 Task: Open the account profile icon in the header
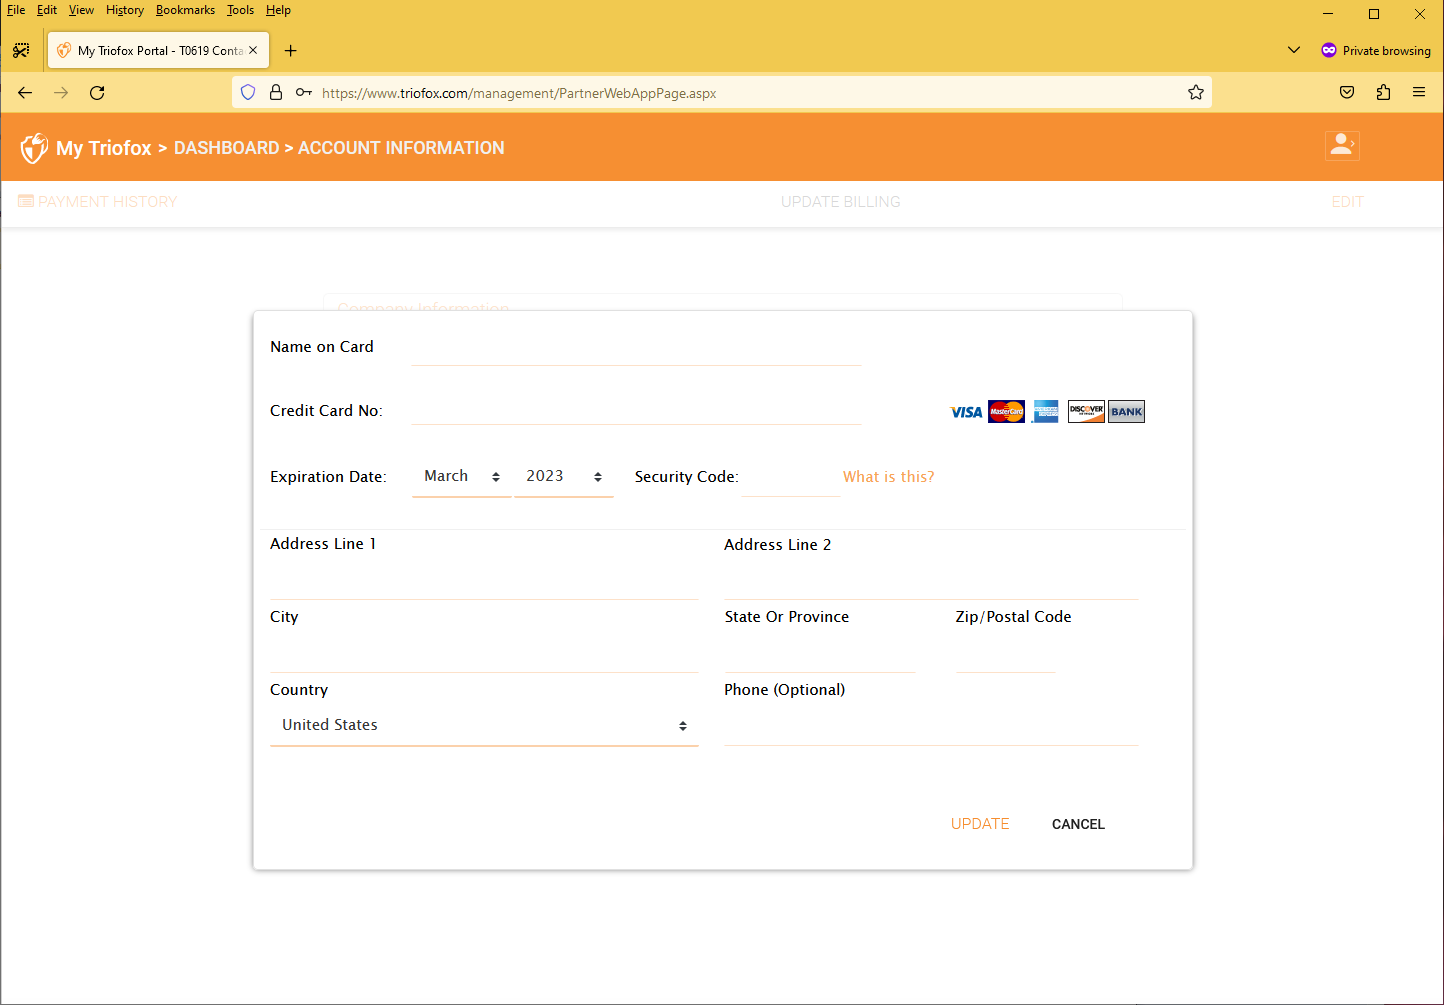[x=1342, y=145]
